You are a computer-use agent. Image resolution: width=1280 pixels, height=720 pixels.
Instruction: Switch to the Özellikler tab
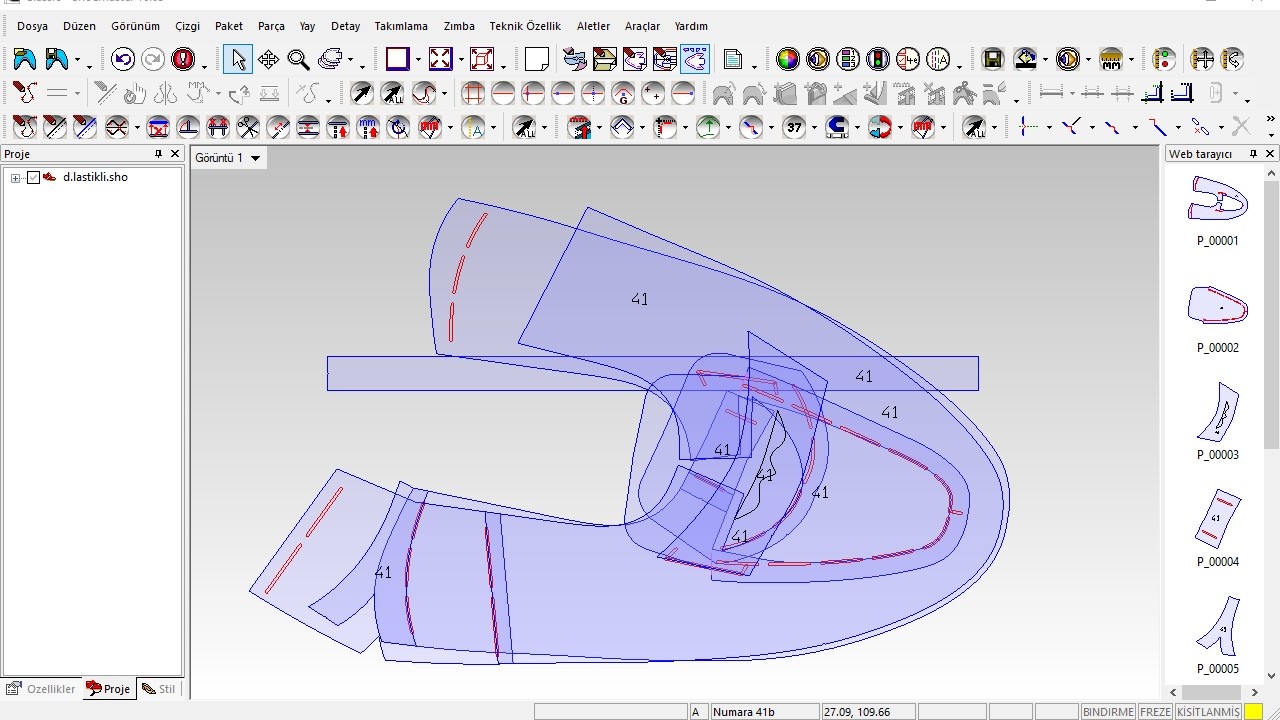click(x=42, y=689)
